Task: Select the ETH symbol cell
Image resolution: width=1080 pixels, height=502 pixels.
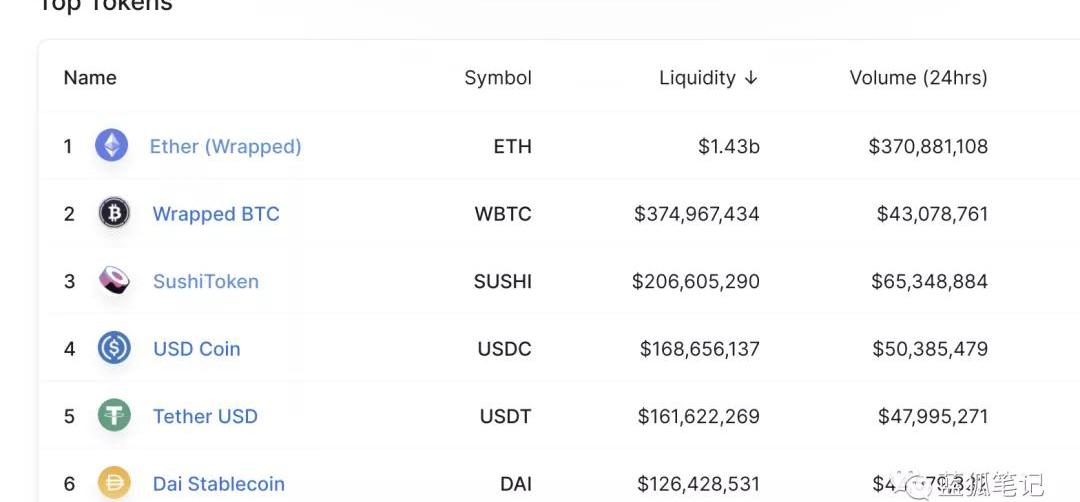Action: [513, 146]
